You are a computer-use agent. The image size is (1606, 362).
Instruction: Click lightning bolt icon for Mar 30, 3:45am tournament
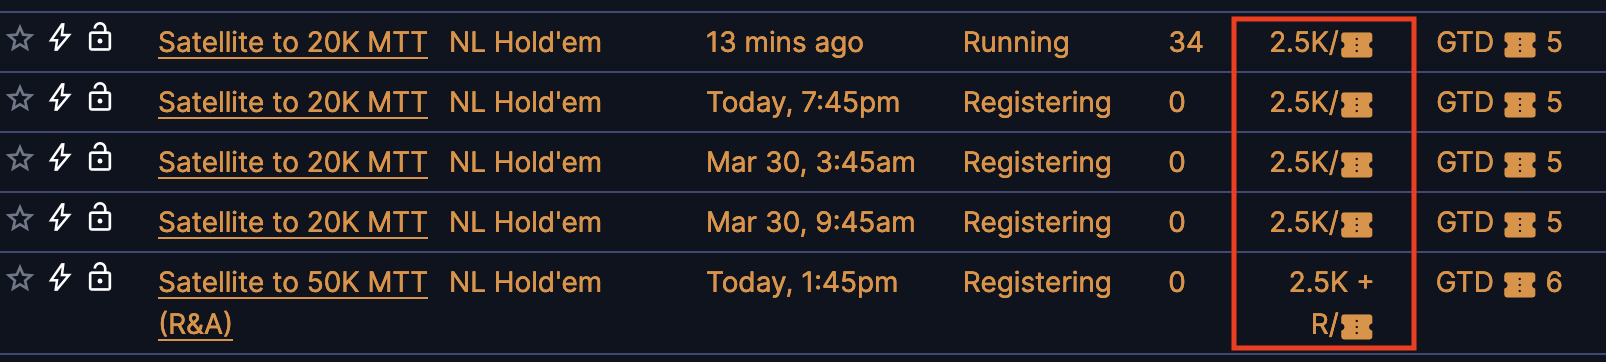pos(60,158)
